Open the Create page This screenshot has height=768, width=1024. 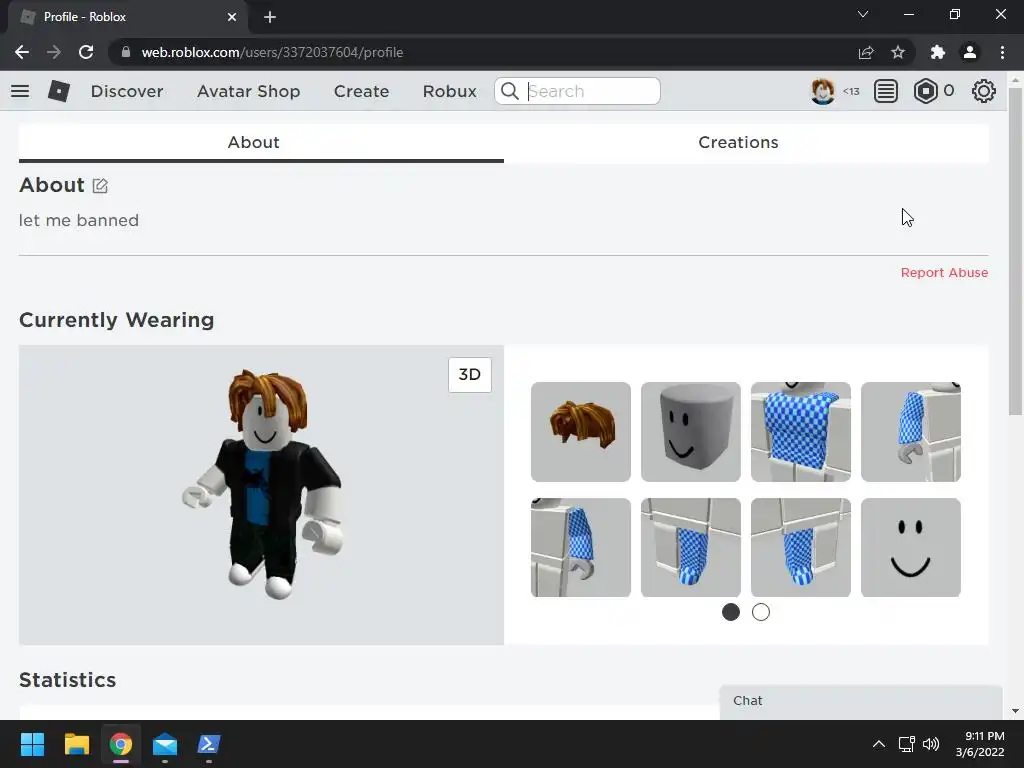361,91
